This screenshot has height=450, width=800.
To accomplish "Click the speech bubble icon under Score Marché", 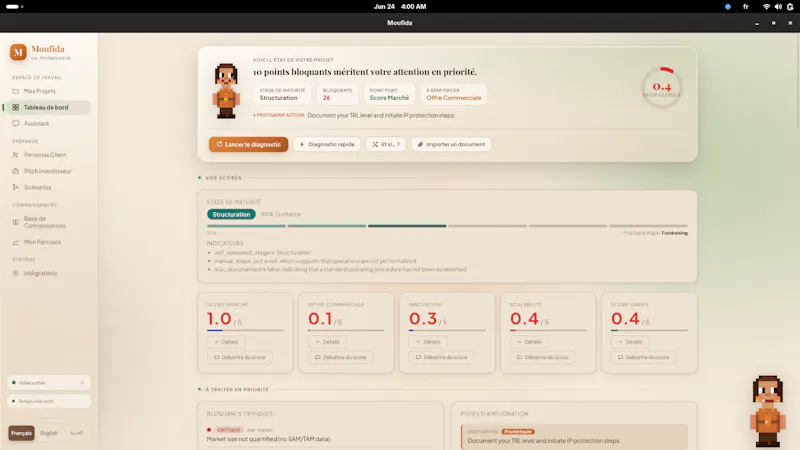I will click(216, 357).
